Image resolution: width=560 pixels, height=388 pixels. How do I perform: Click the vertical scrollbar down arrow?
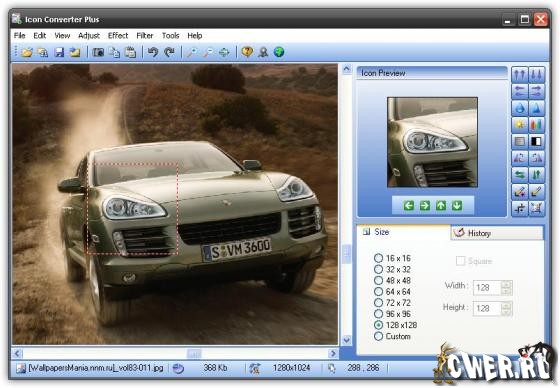[x=346, y=339]
